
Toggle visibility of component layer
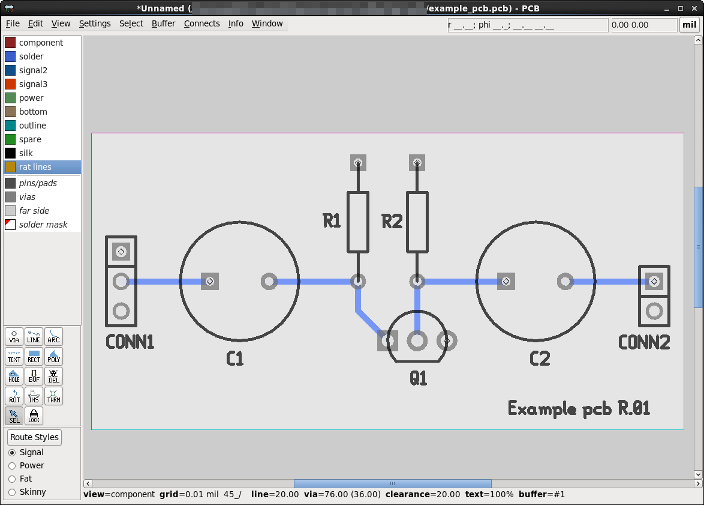pyautogui.click(x=10, y=43)
